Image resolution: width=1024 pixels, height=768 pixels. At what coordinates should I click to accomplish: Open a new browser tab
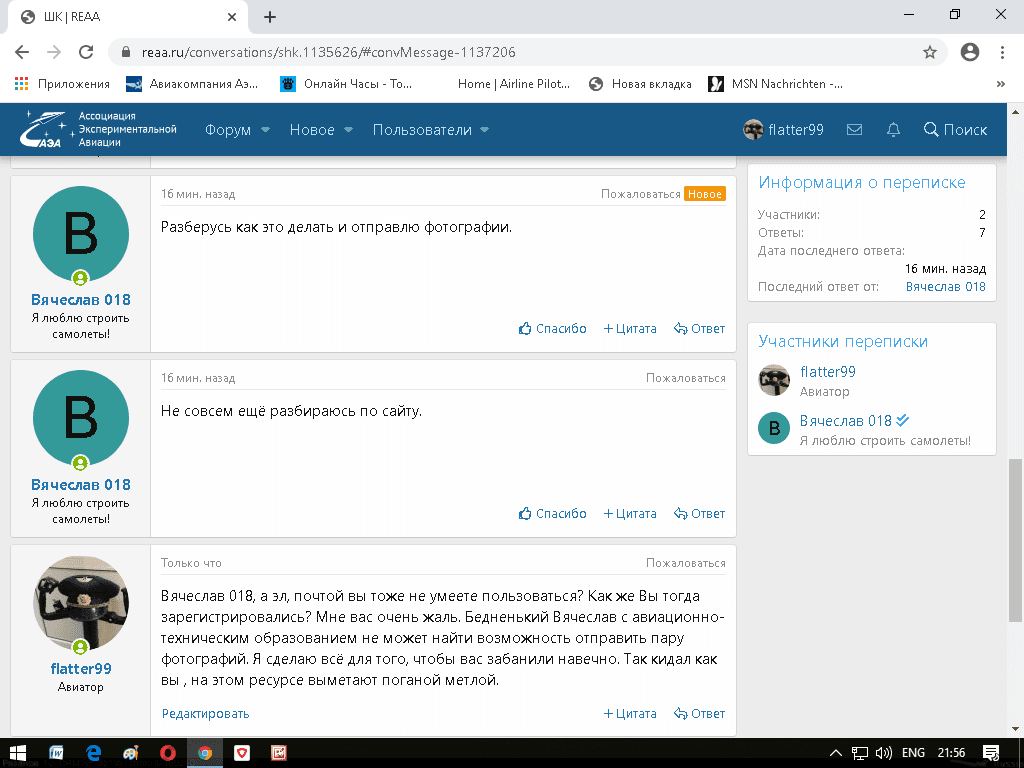tap(270, 17)
